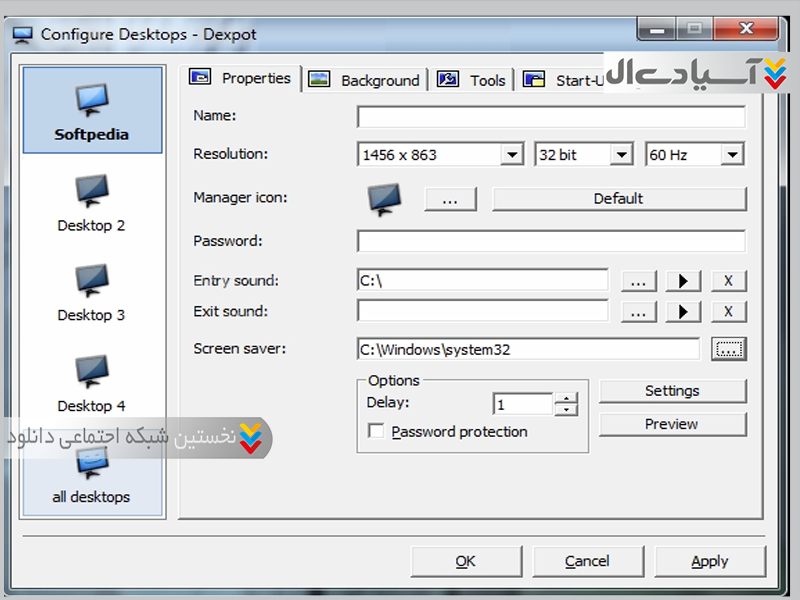Screen dimensions: 800x600
Task: Switch to the Background tab
Action: point(366,80)
